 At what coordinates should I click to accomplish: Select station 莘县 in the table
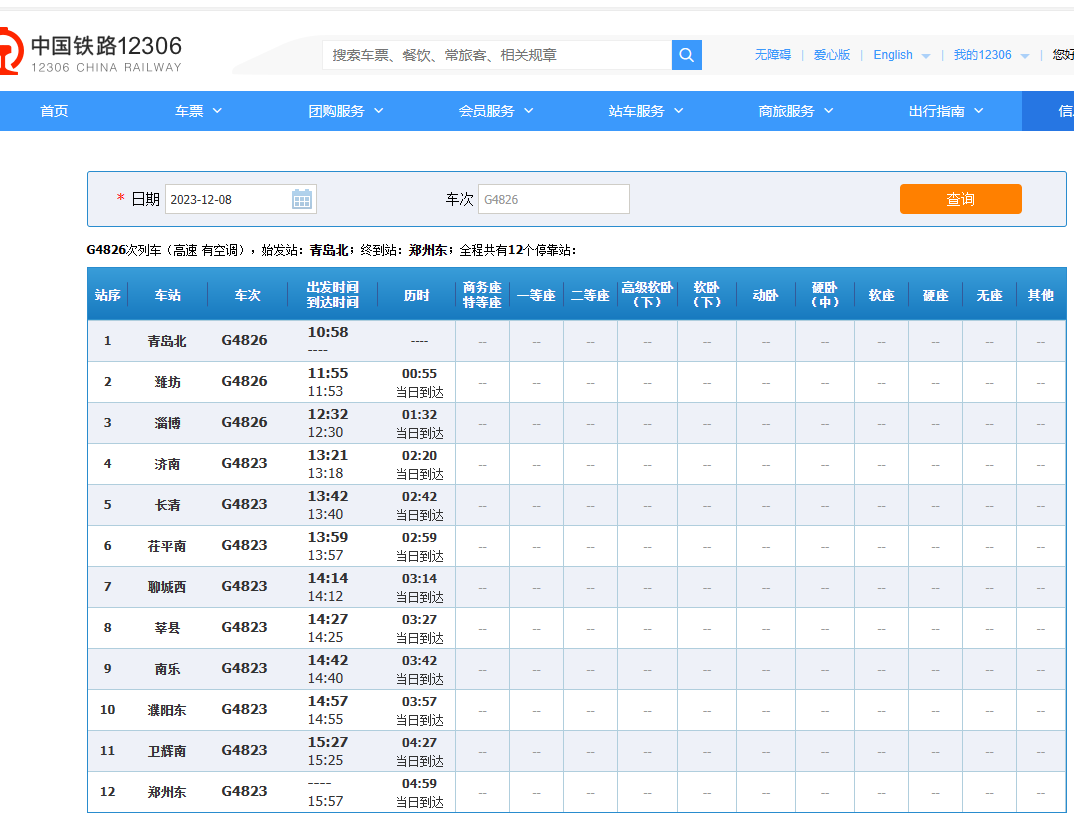pyautogui.click(x=167, y=628)
